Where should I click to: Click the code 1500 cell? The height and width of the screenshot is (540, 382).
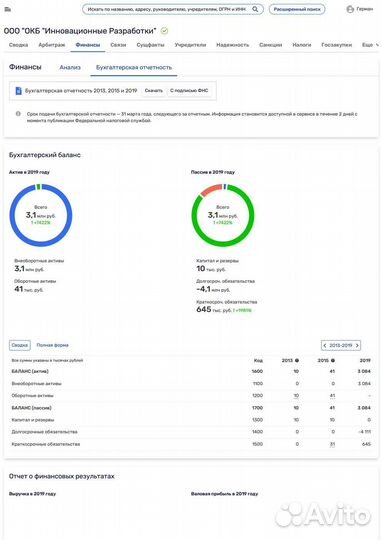pos(257,444)
